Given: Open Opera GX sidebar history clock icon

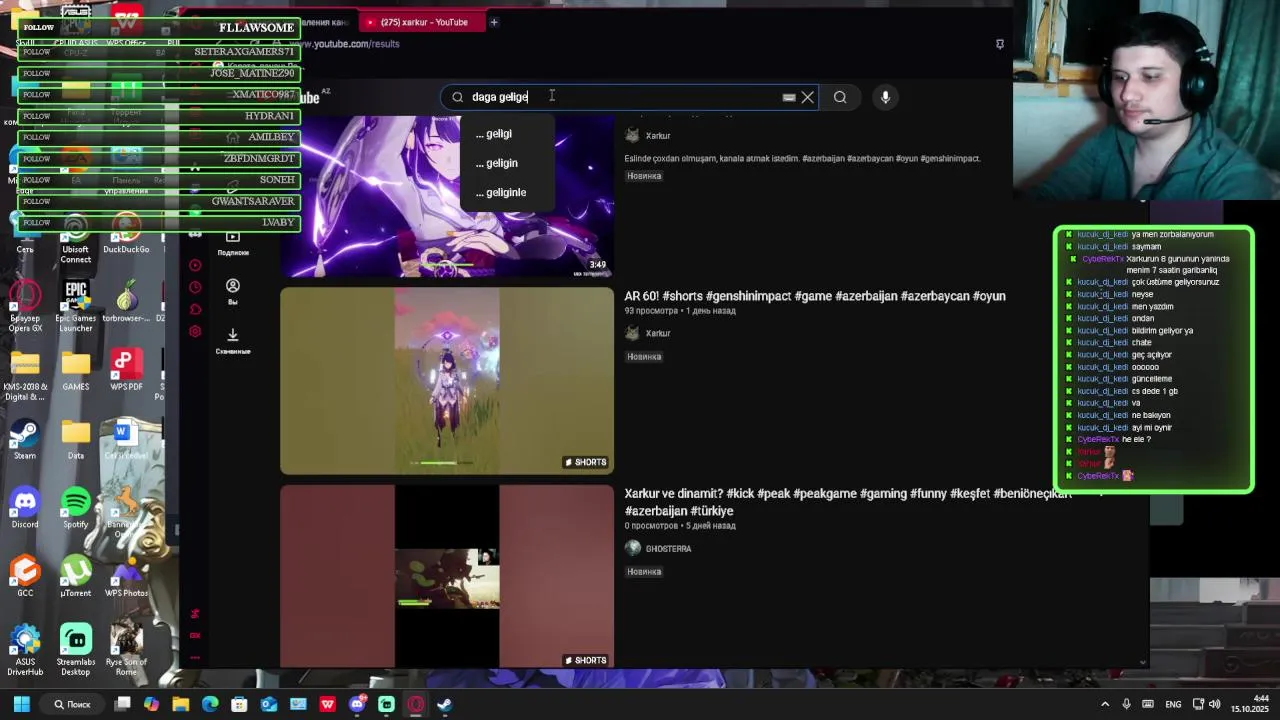Looking at the screenshot, I should coord(195,287).
